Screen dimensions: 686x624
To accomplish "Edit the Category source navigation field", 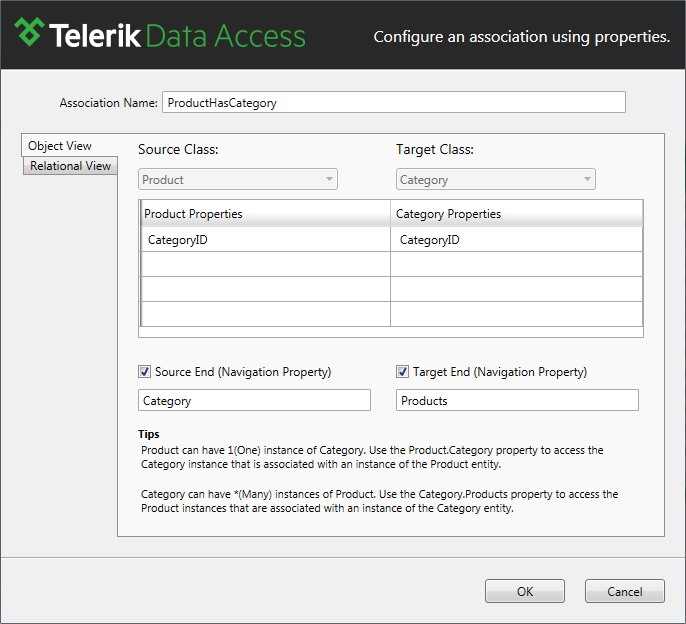I will 254,400.
